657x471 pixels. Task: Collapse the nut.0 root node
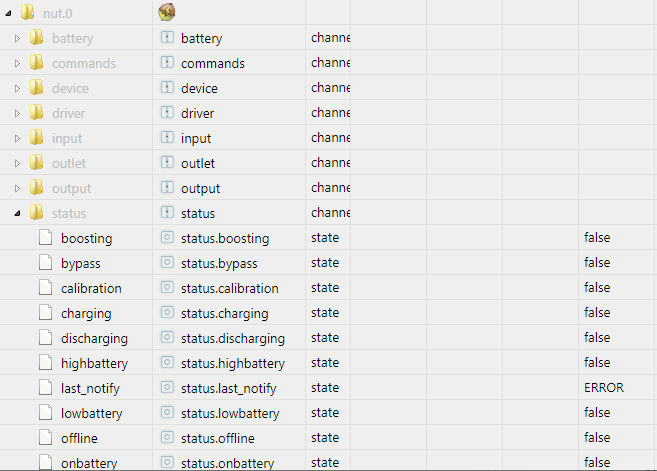tap(8, 13)
